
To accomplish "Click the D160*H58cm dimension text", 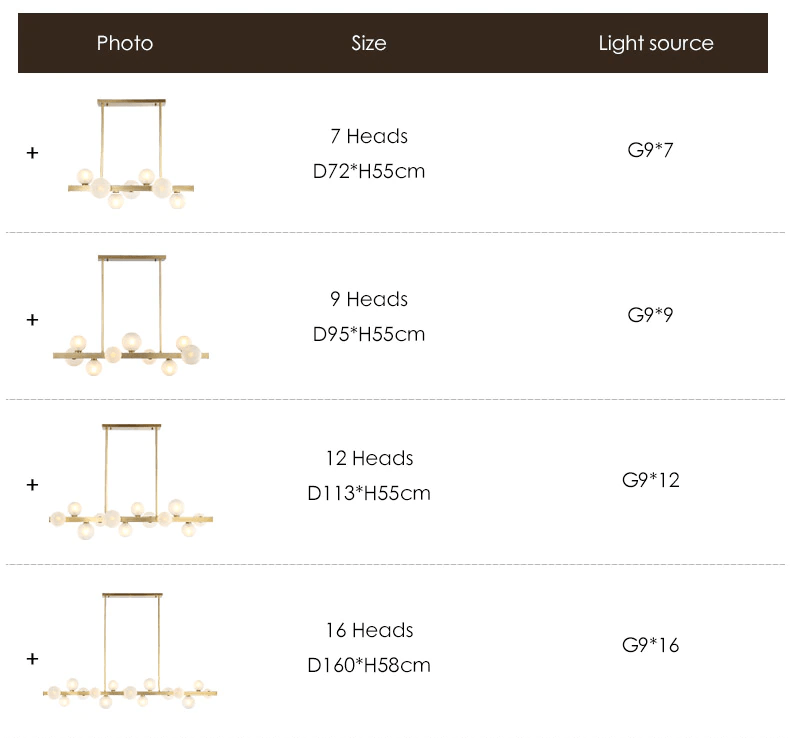I will click(369, 665).
